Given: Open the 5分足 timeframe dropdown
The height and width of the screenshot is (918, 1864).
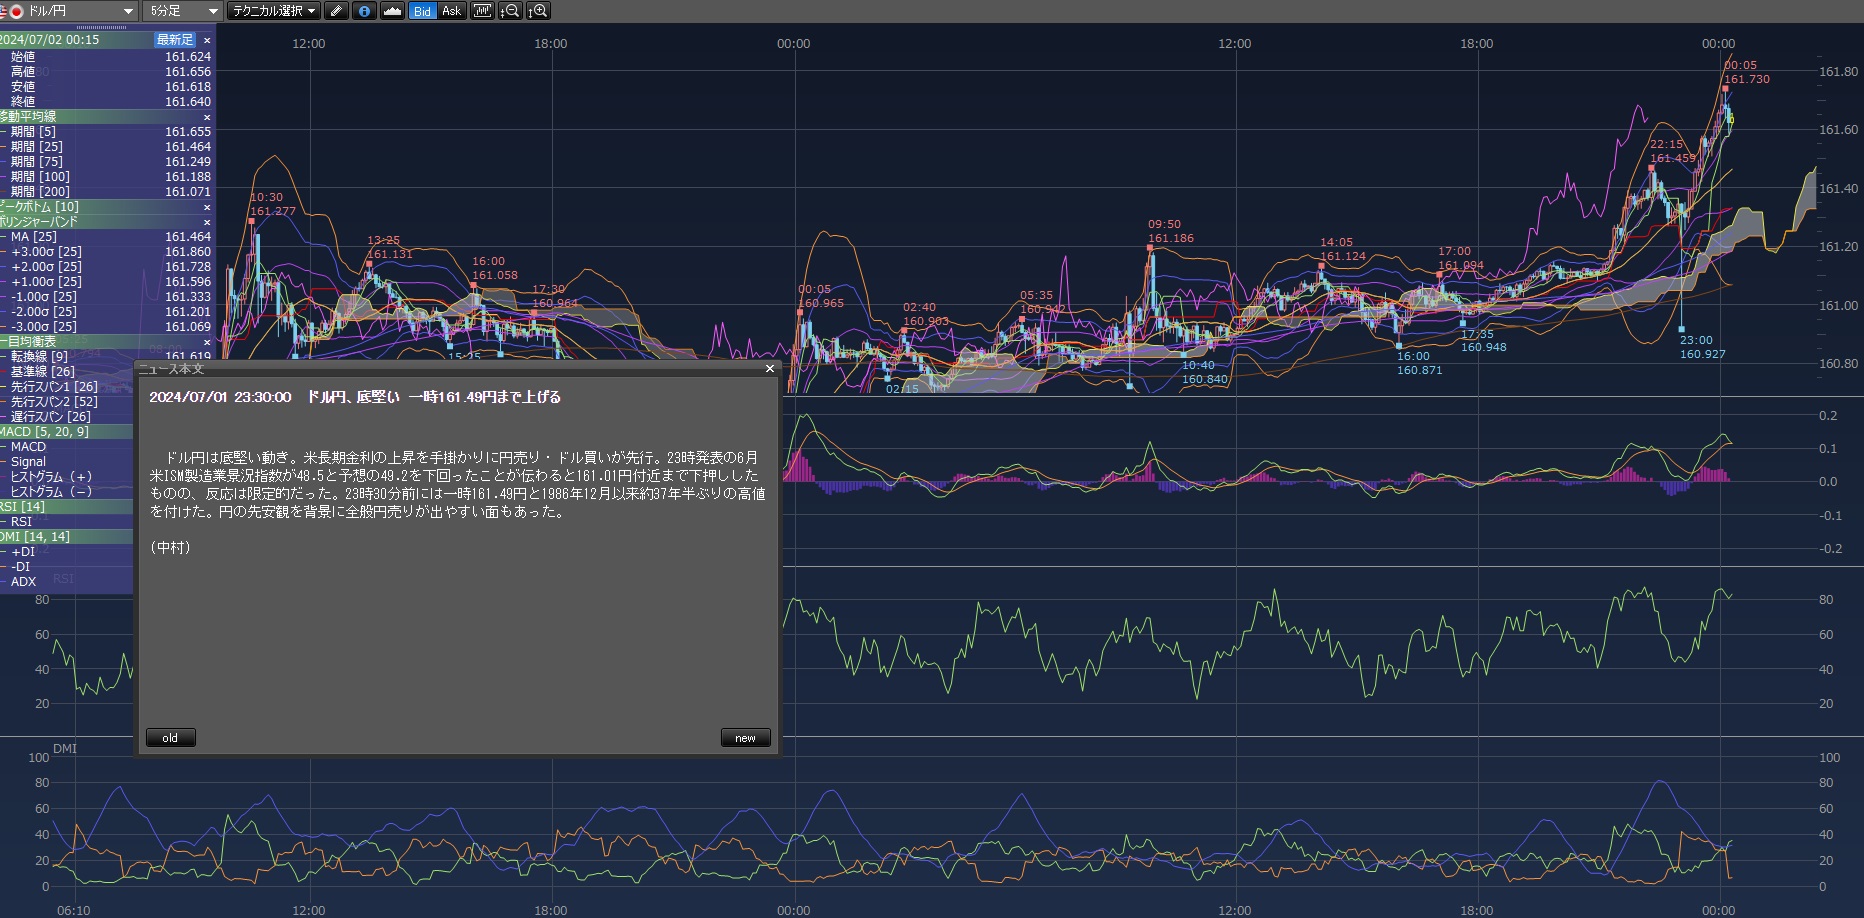Looking at the screenshot, I should tap(183, 11).
